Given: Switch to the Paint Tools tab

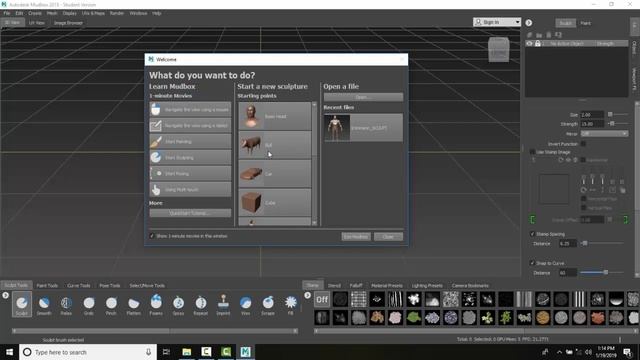Looking at the screenshot, I should [x=47, y=285].
